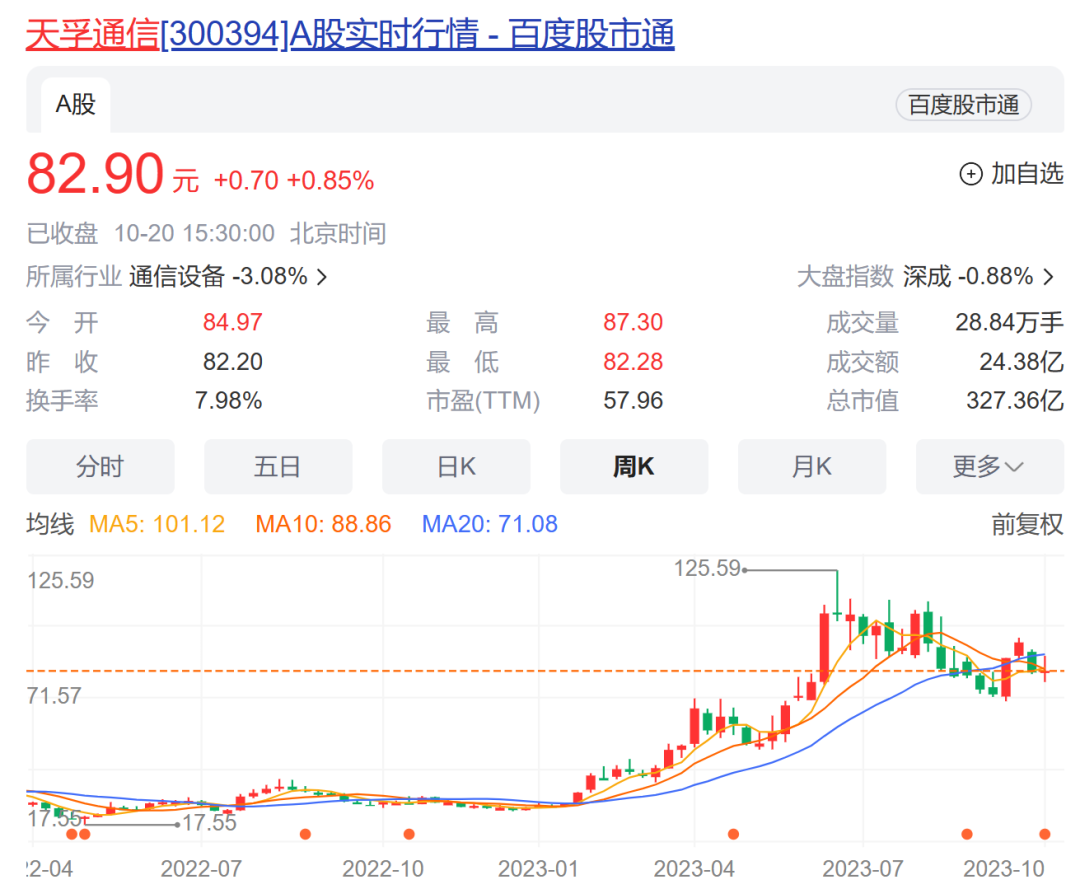Expand 大盘指数 深成 chevron arrow
Viewport: 1080px width, 889px height.
[1048, 277]
